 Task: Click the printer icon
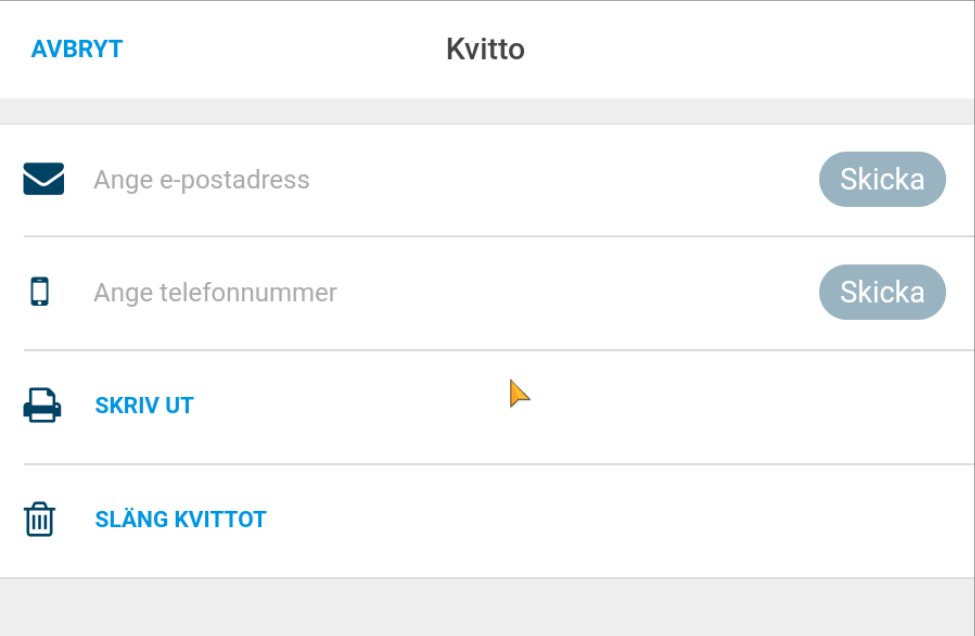tap(42, 405)
